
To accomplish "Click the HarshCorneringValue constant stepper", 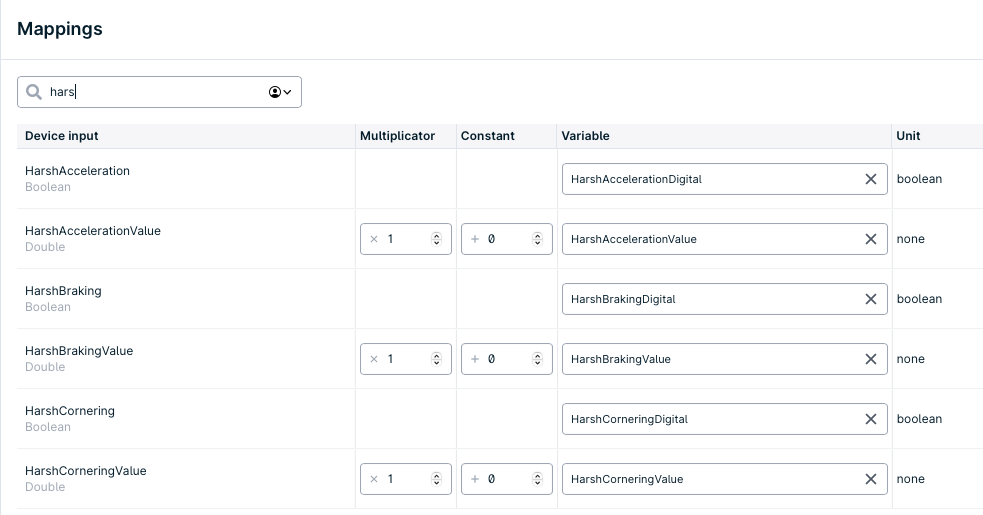I will pyautogui.click(x=537, y=479).
